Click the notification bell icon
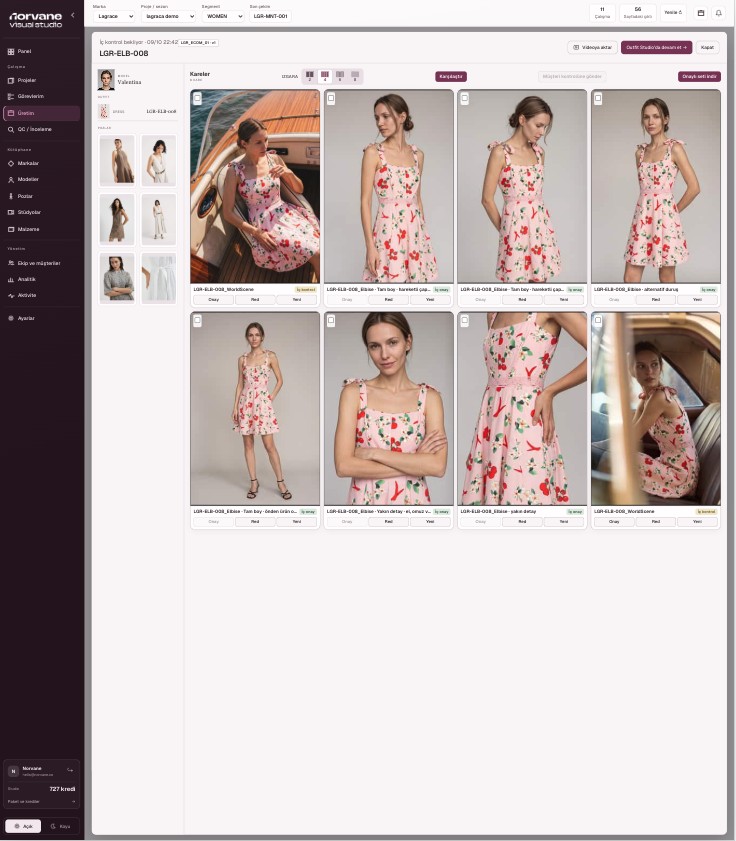Viewport: 736px width, 841px height. [x=718, y=13]
